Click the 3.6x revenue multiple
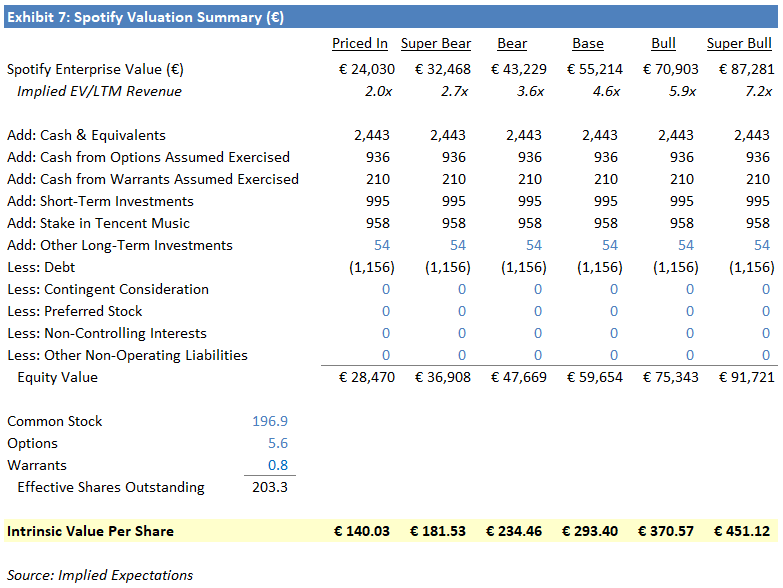Screen dimensions: 783x588 pyautogui.click(x=530, y=91)
